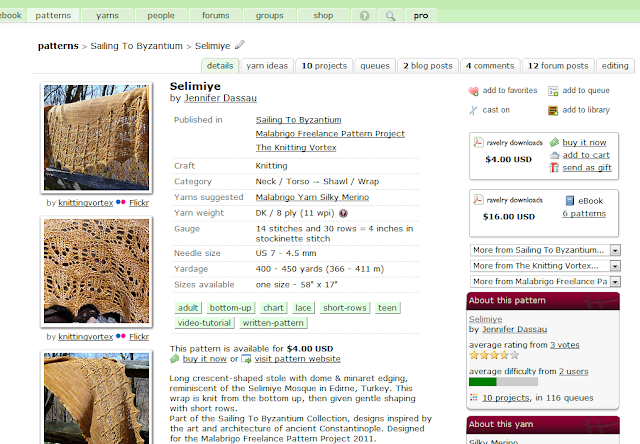Open the forums navigation tab
640x444 pixels.
click(x=216, y=16)
